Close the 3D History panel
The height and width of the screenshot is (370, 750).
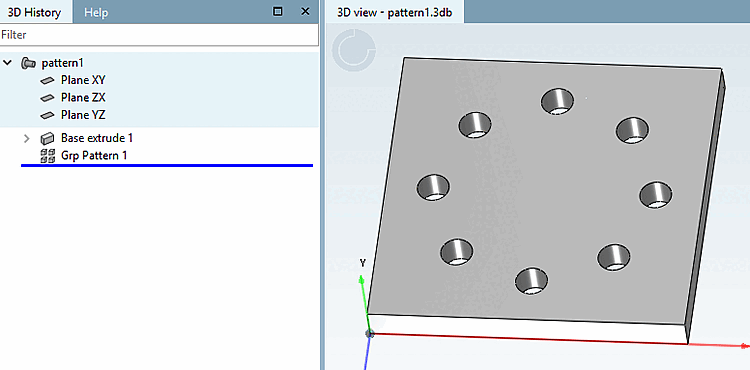(305, 11)
